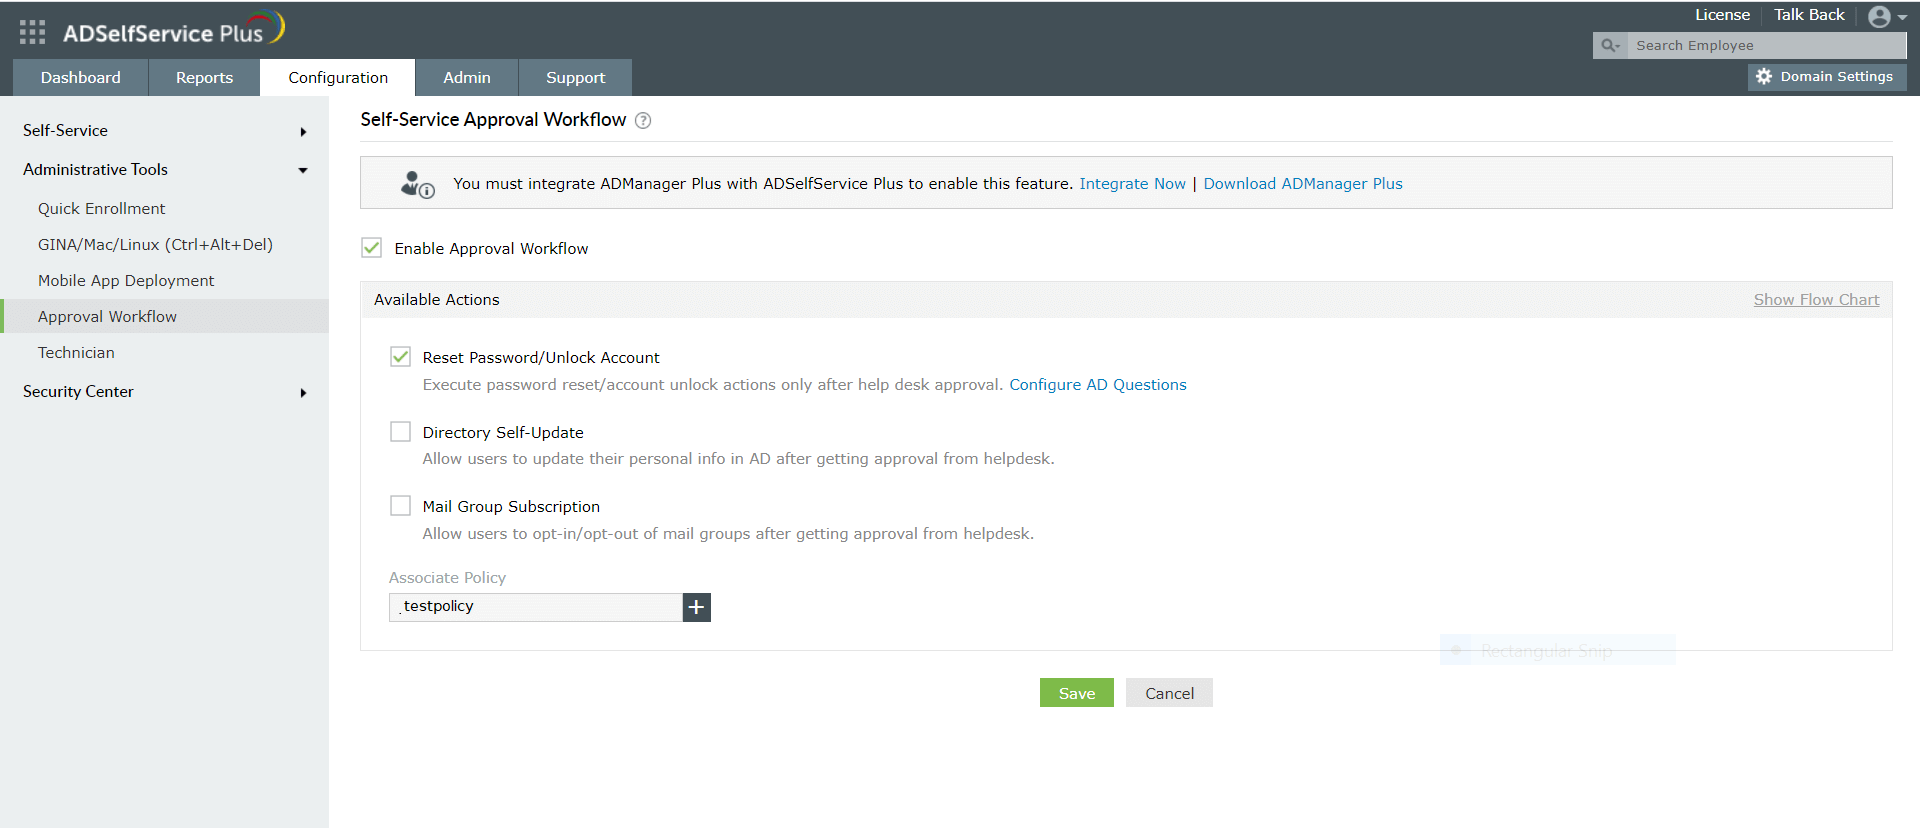1920x828 pixels.
Task: Open the Admin tab
Action: (466, 78)
